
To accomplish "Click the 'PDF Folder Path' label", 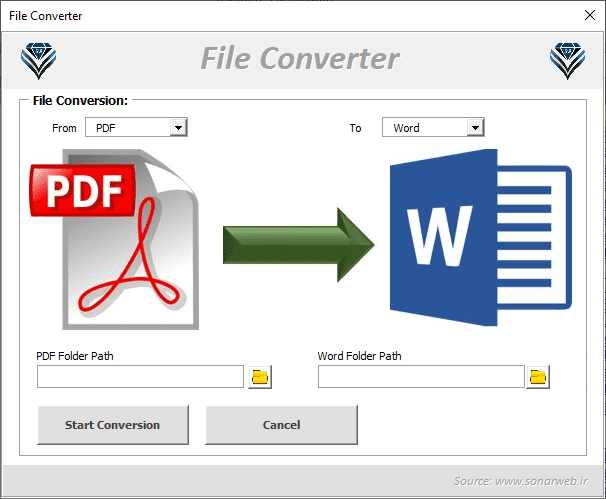I will [75, 356].
